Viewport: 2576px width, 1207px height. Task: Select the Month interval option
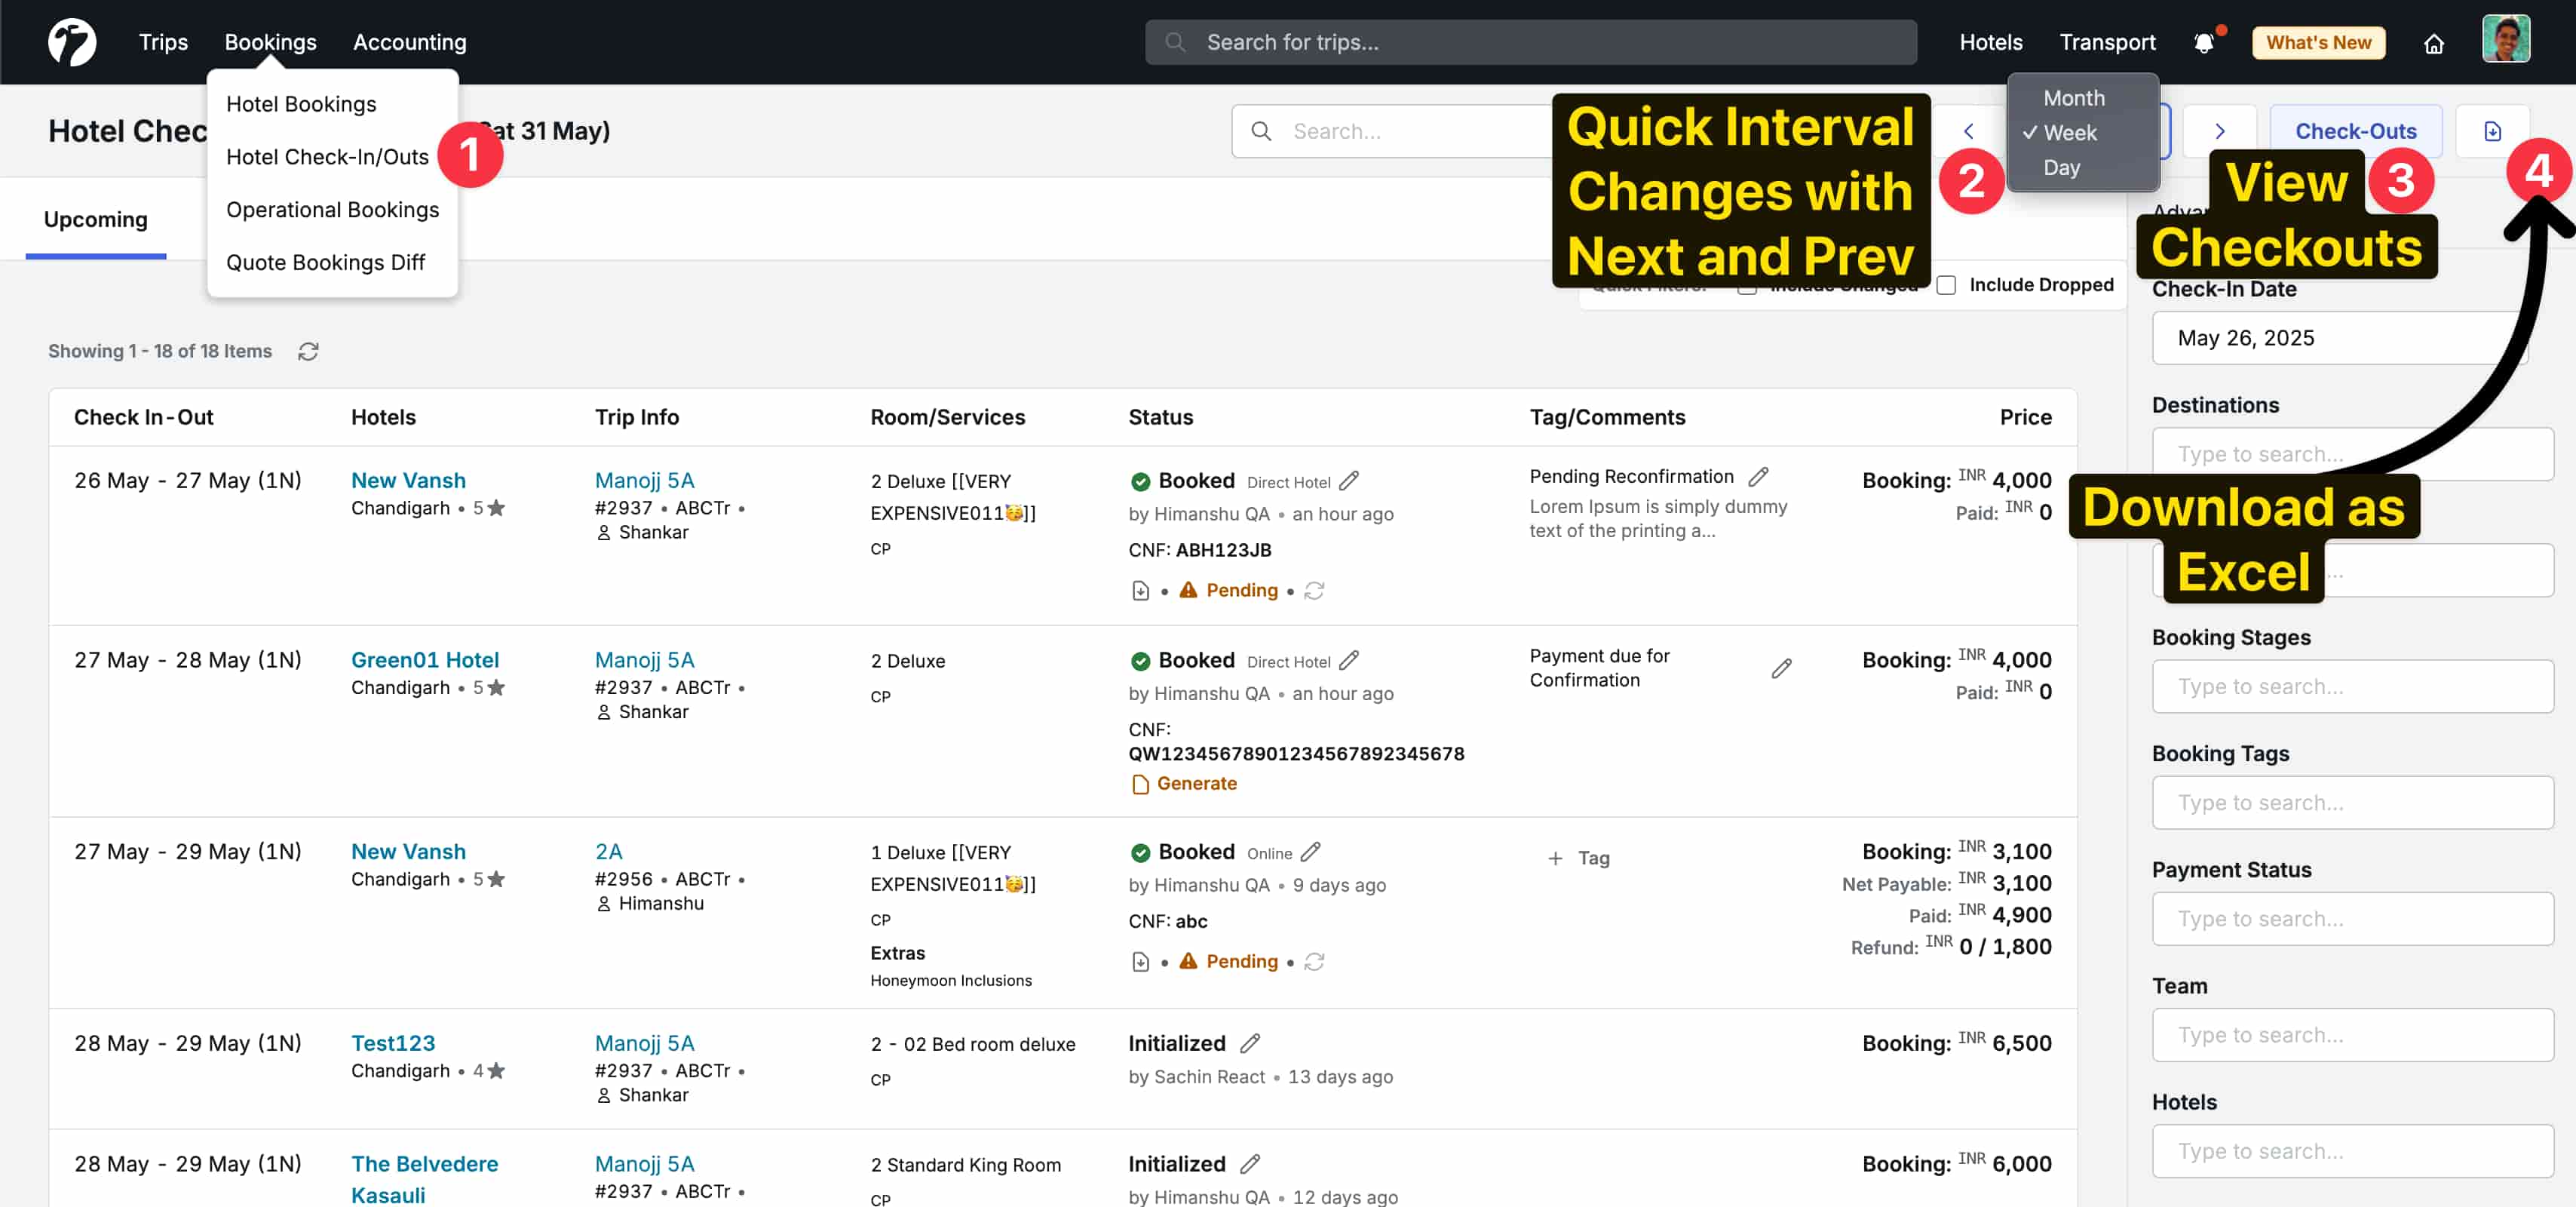pos(2073,98)
